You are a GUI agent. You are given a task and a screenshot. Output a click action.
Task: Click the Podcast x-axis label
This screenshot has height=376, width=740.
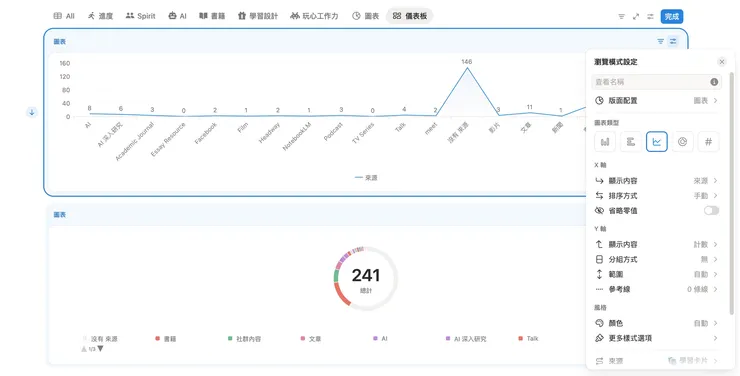coord(333,132)
